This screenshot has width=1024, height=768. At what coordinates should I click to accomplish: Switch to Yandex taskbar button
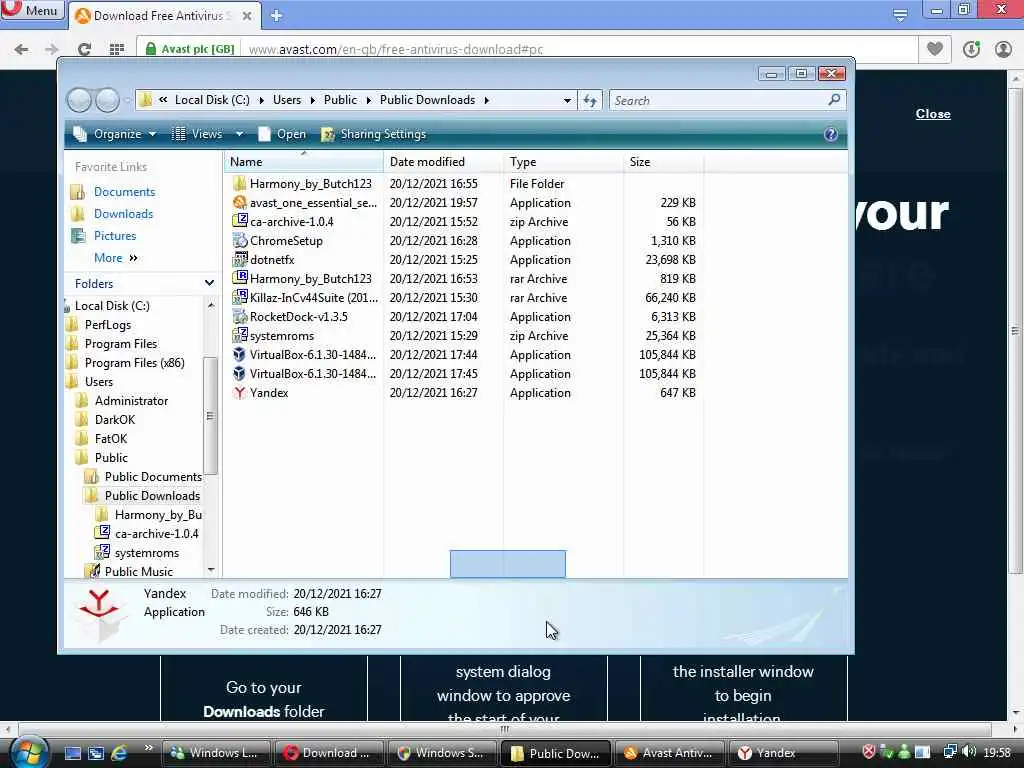(x=783, y=753)
